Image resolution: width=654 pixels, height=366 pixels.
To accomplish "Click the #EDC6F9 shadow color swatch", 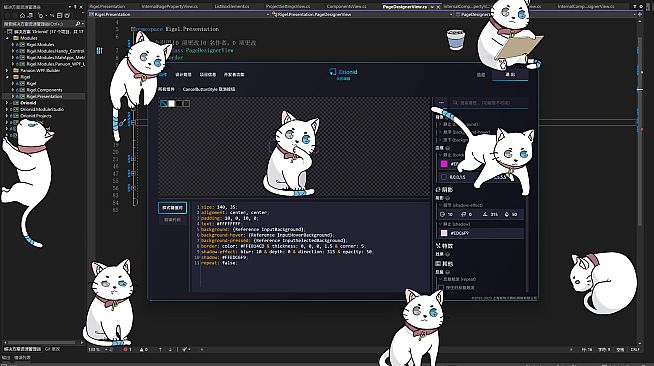I will [444, 233].
